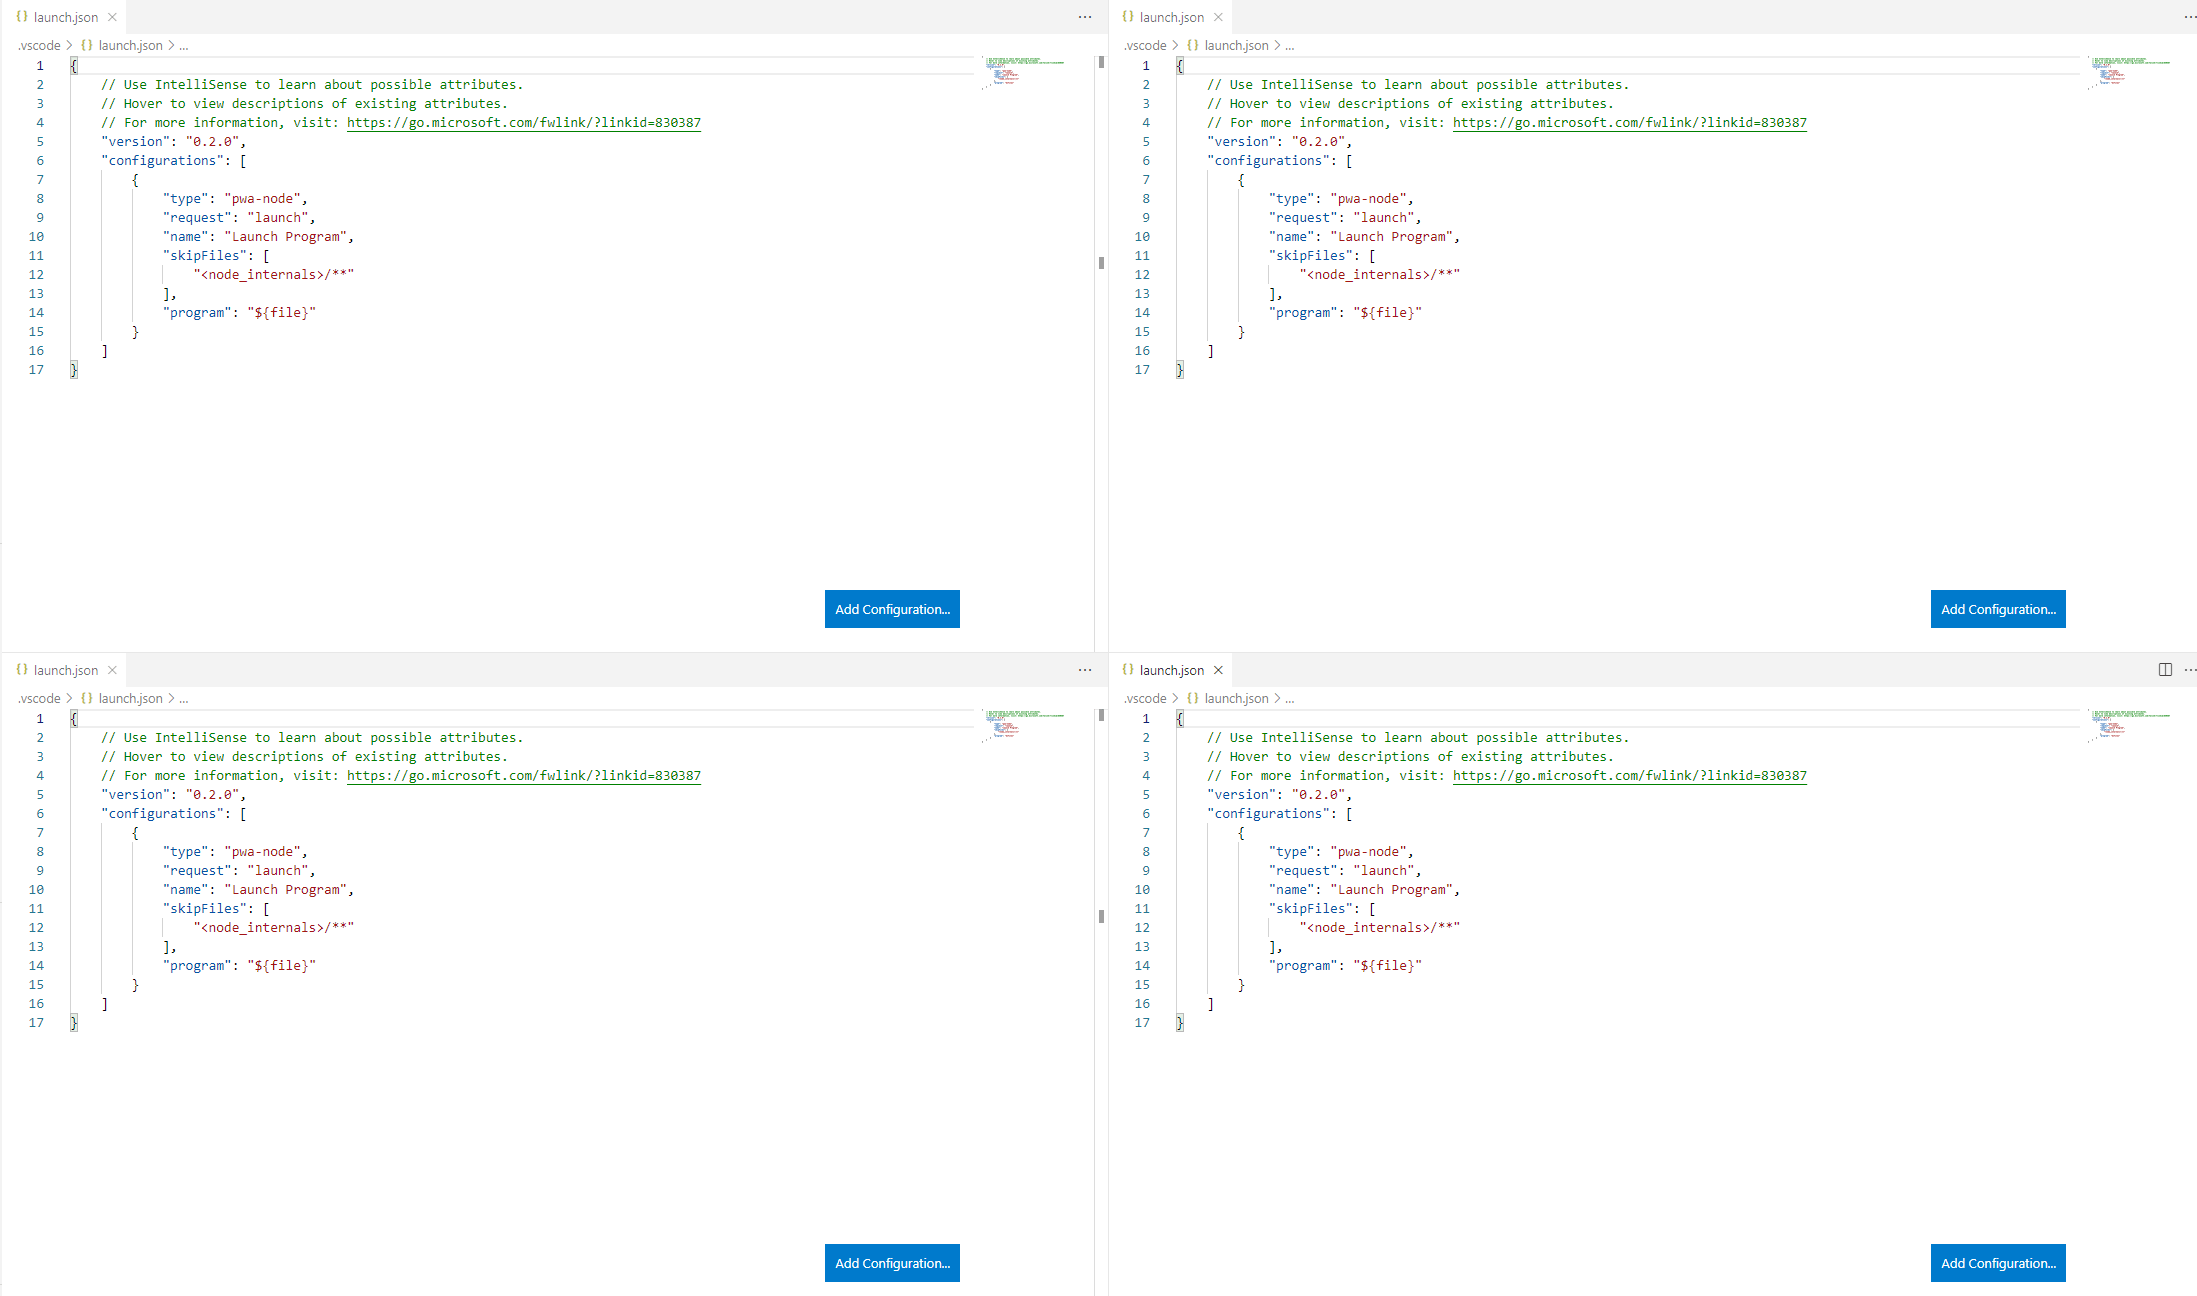Open launch.json breadcrumb in bottom-right editor
Screen dimensions: 2197x1296
(x=1236, y=698)
